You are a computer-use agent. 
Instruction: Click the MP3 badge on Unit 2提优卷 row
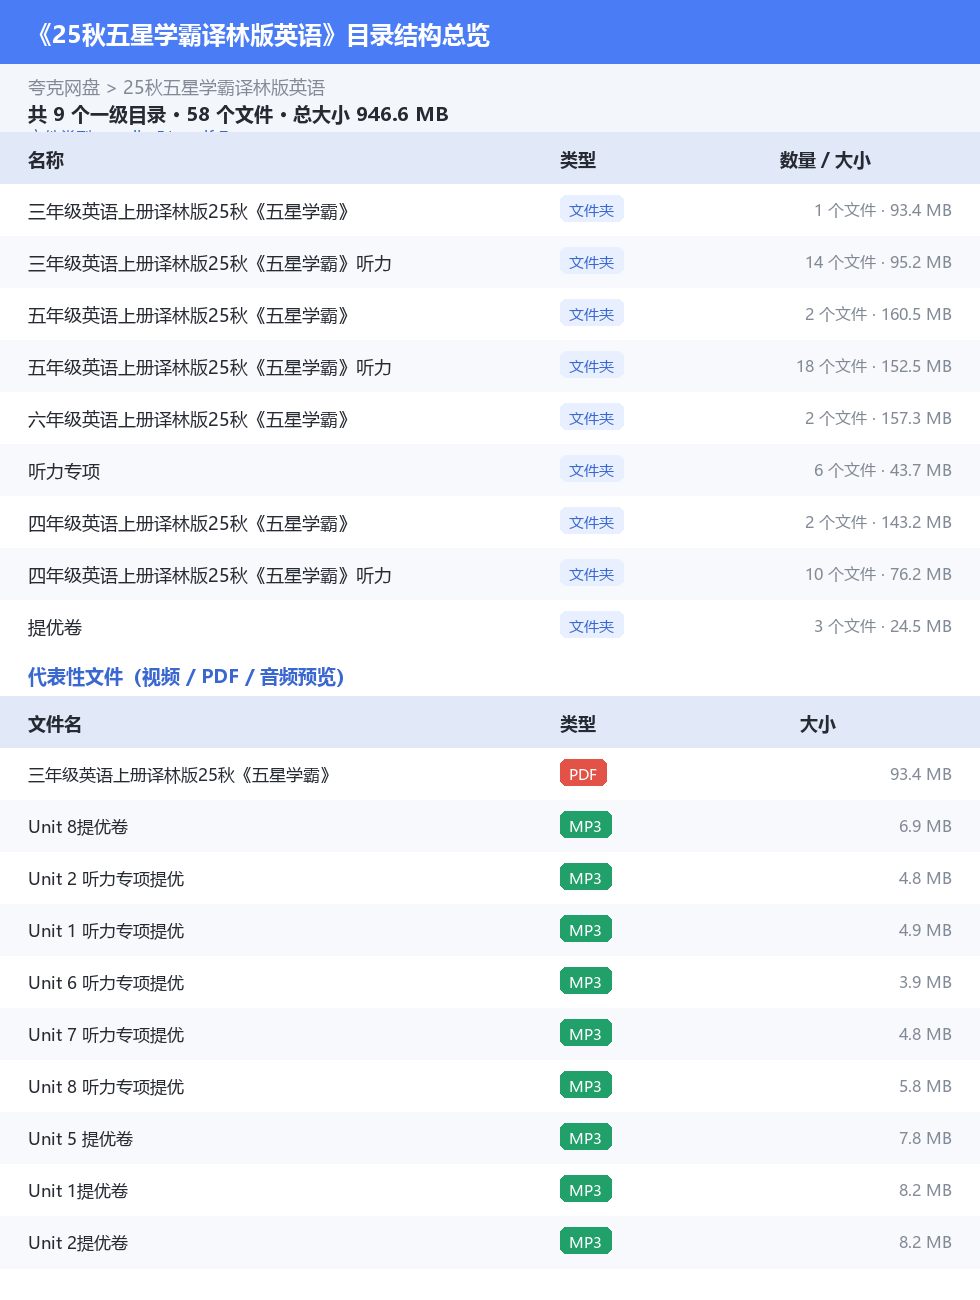point(585,1242)
